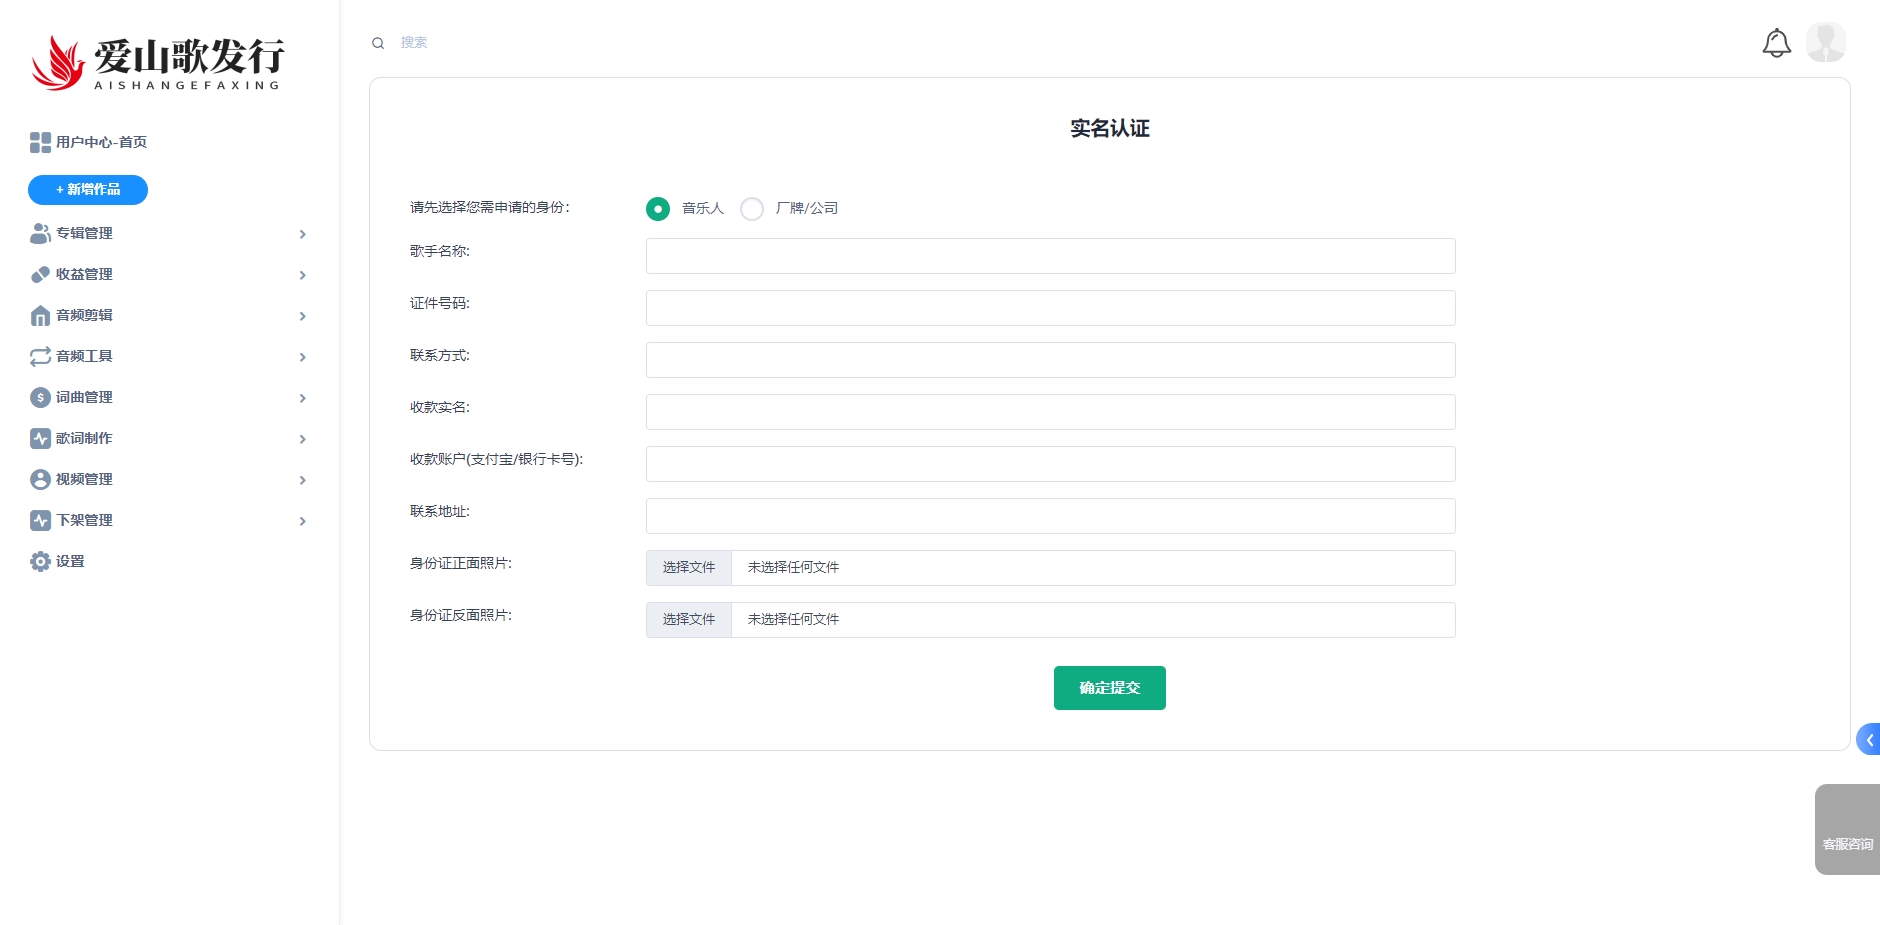Choose file for 身份证正面照片
The image size is (1880, 925).
[x=689, y=568]
